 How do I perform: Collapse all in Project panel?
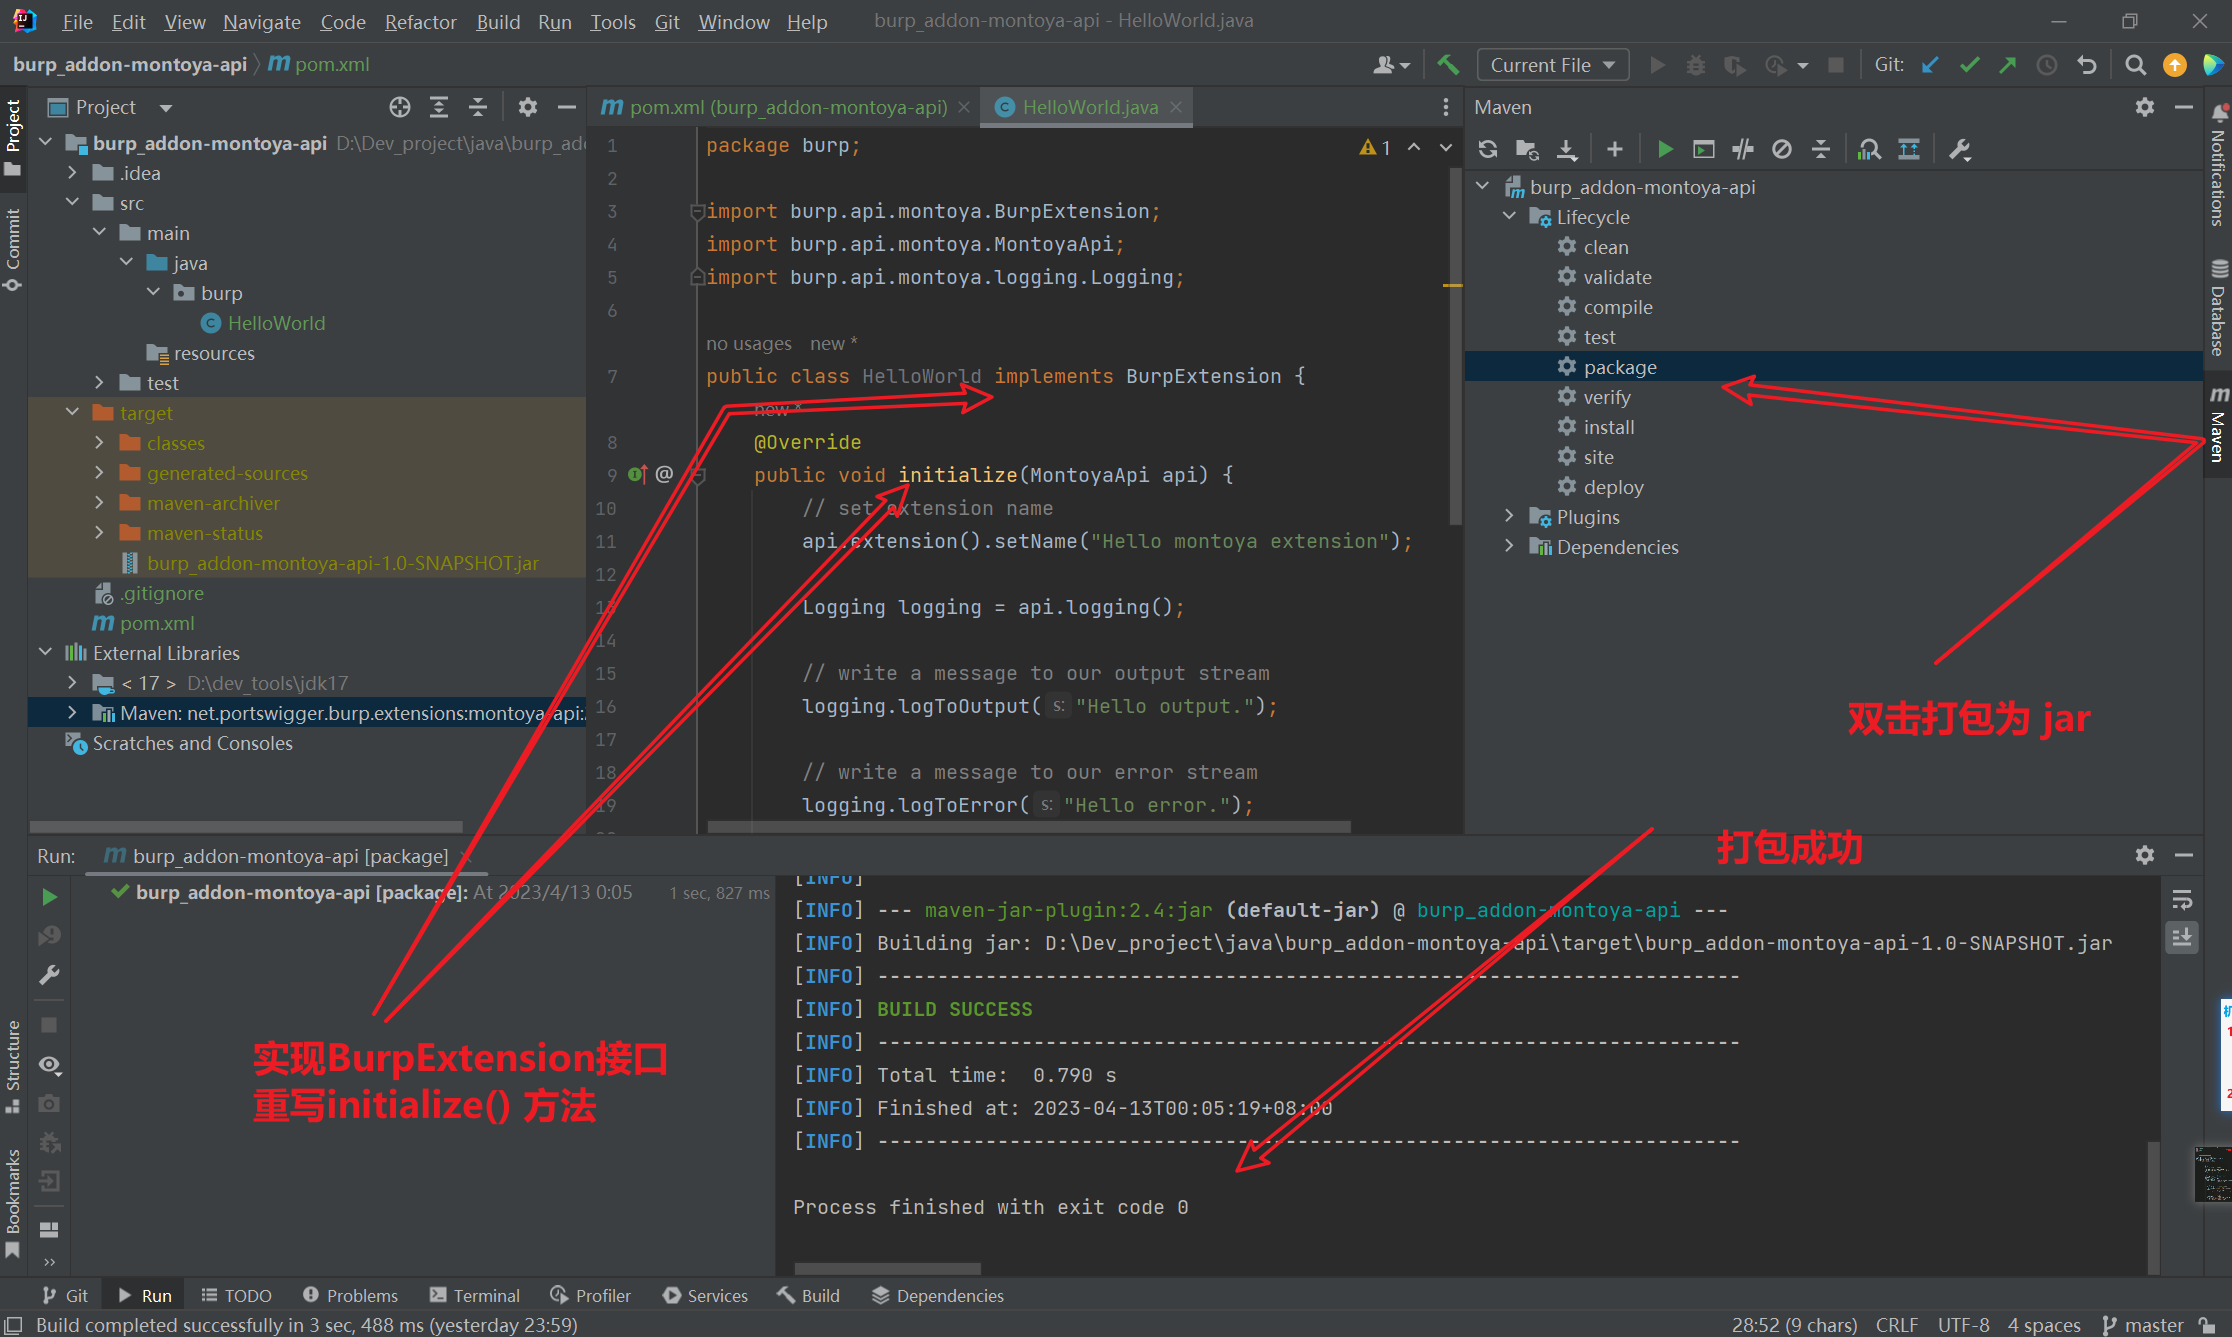(478, 107)
